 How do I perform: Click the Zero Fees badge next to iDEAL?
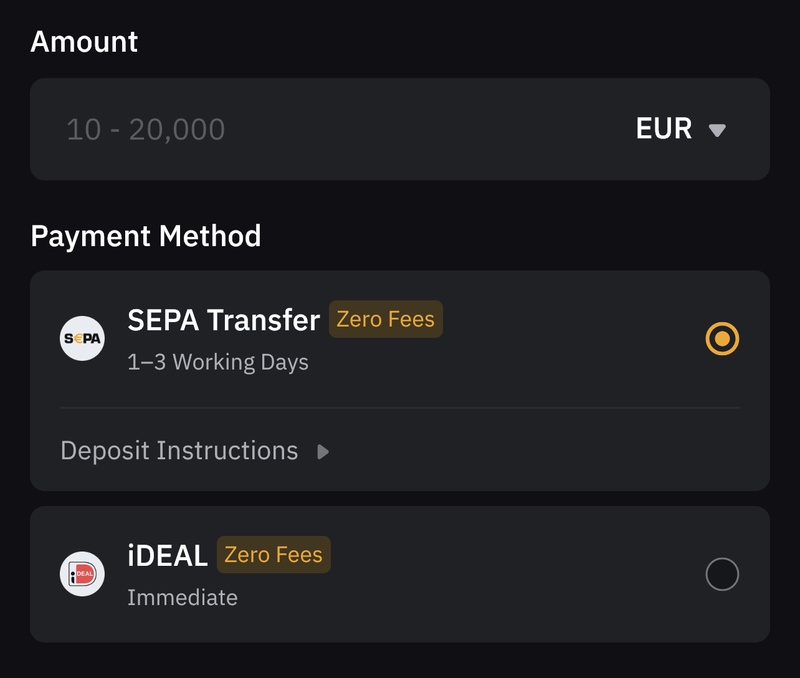point(273,555)
